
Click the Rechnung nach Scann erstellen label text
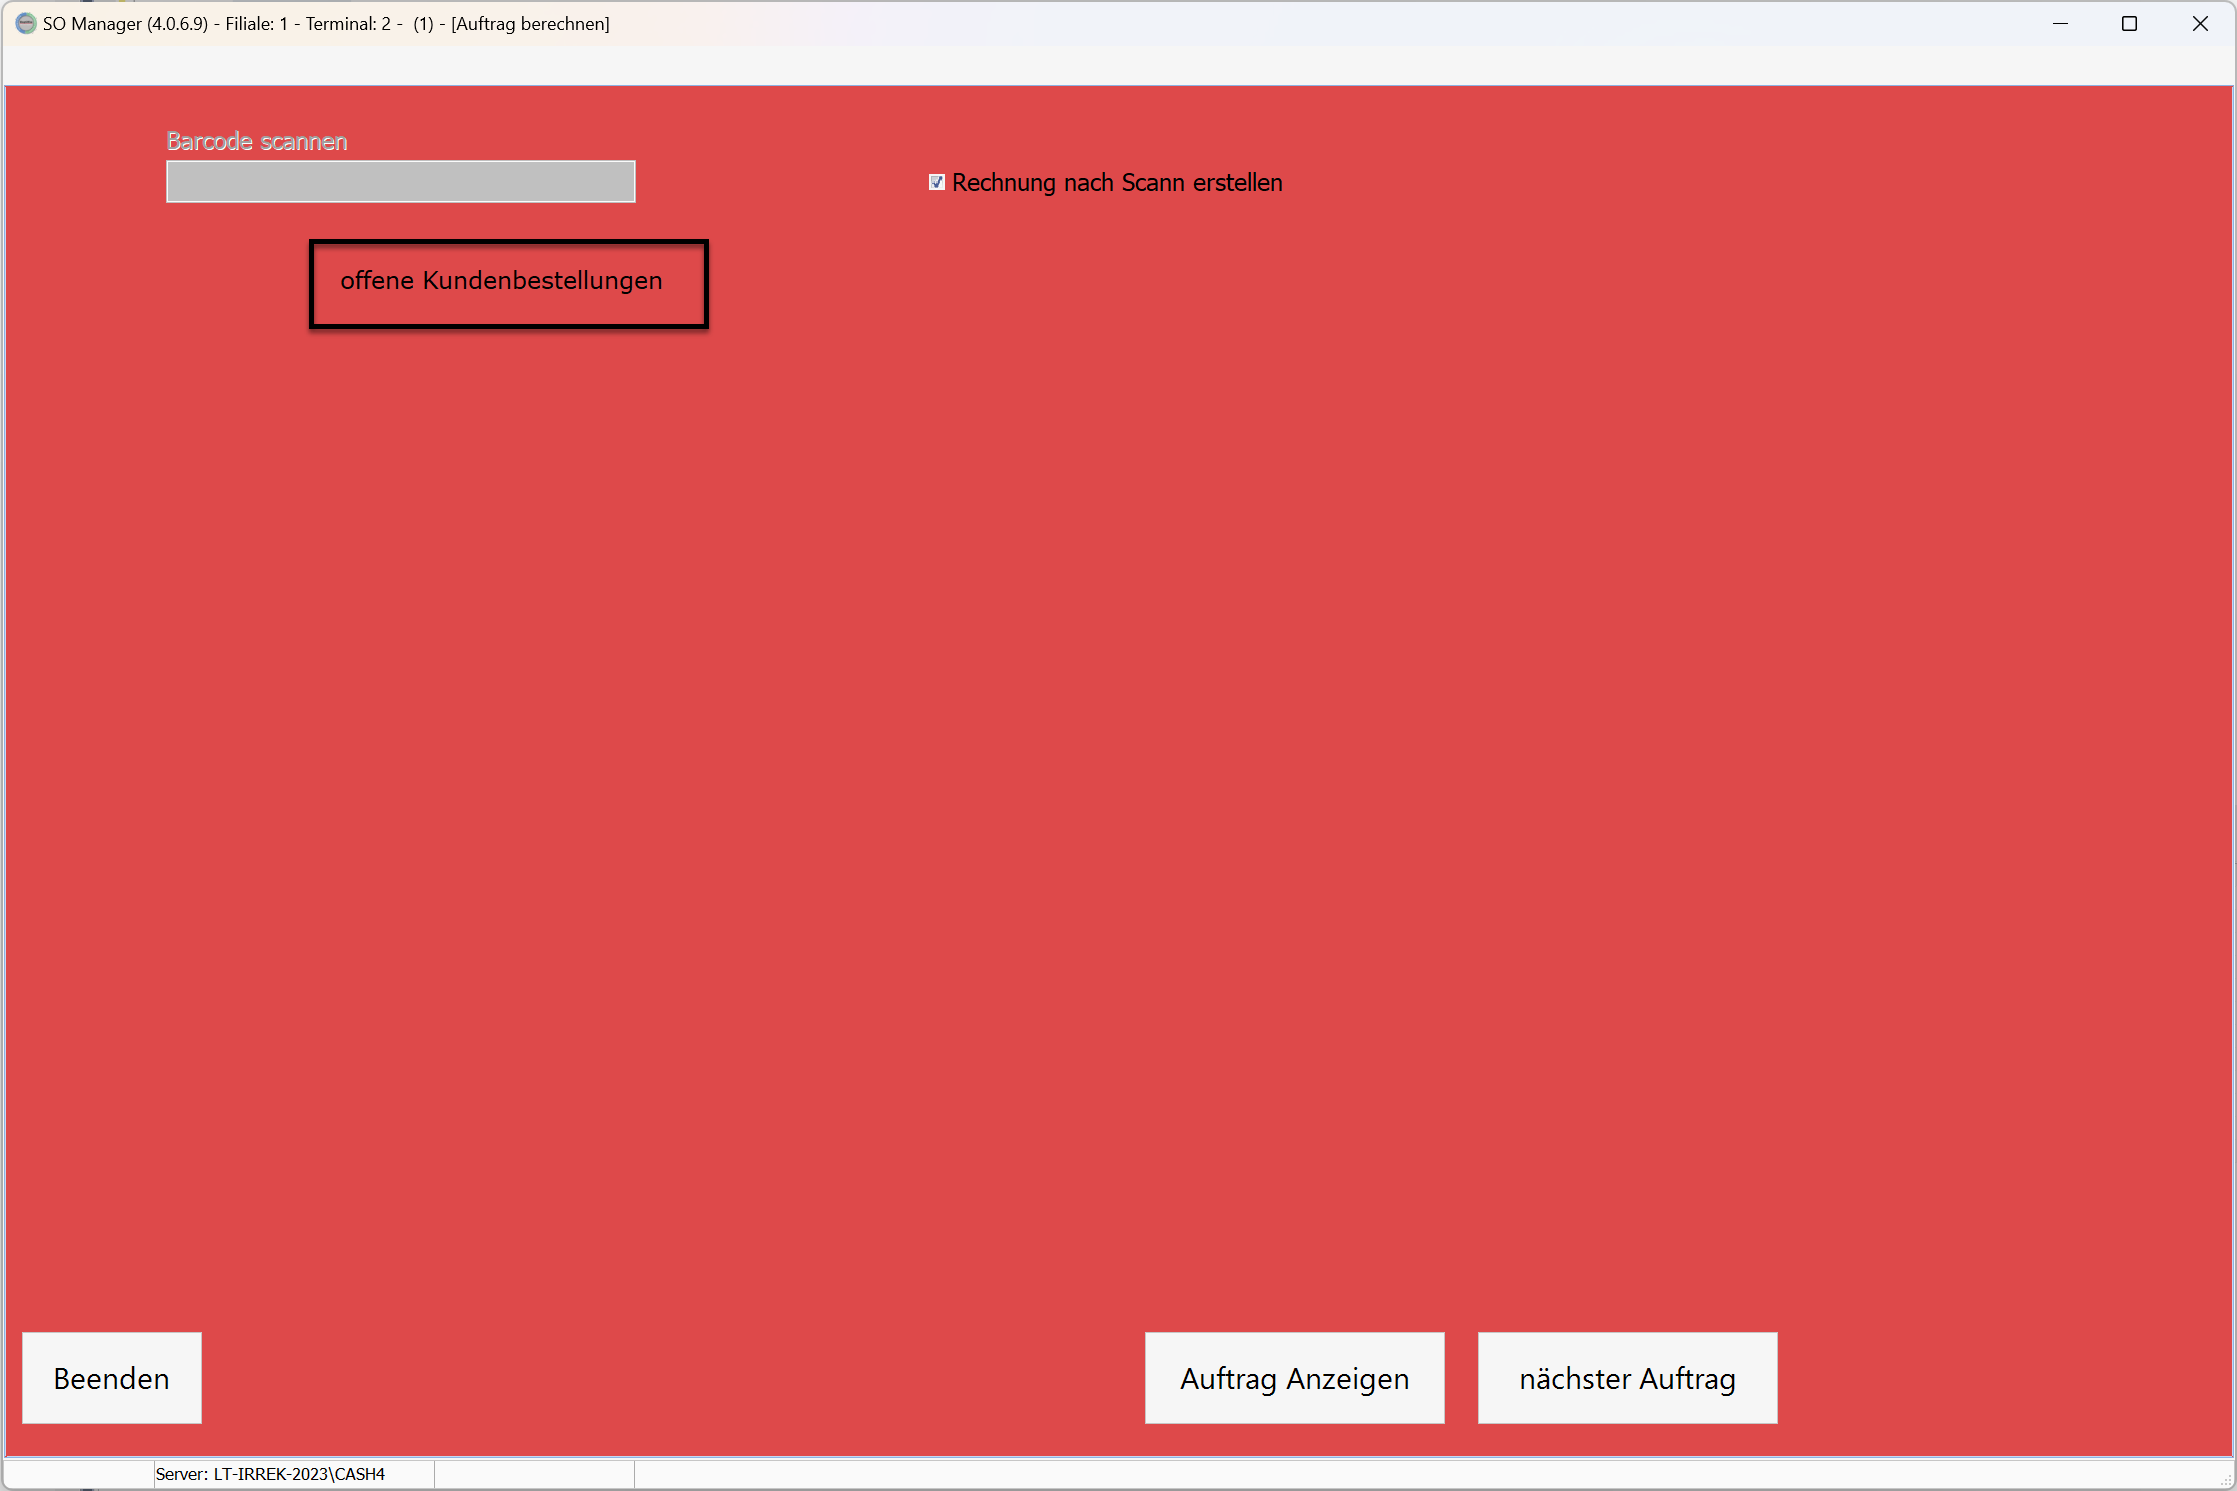[x=1116, y=183]
